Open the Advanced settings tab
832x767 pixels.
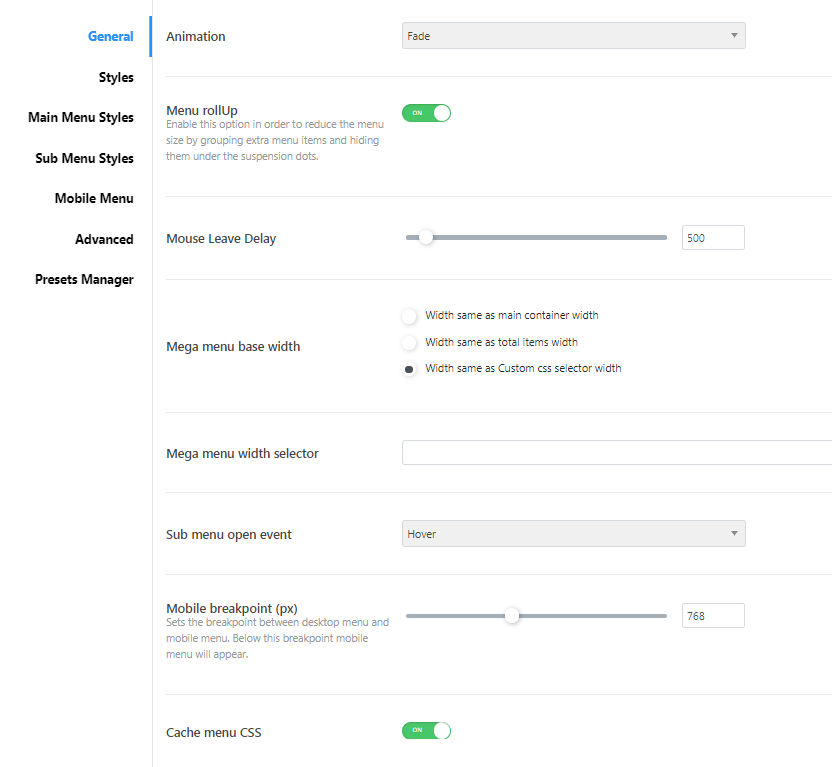click(104, 239)
